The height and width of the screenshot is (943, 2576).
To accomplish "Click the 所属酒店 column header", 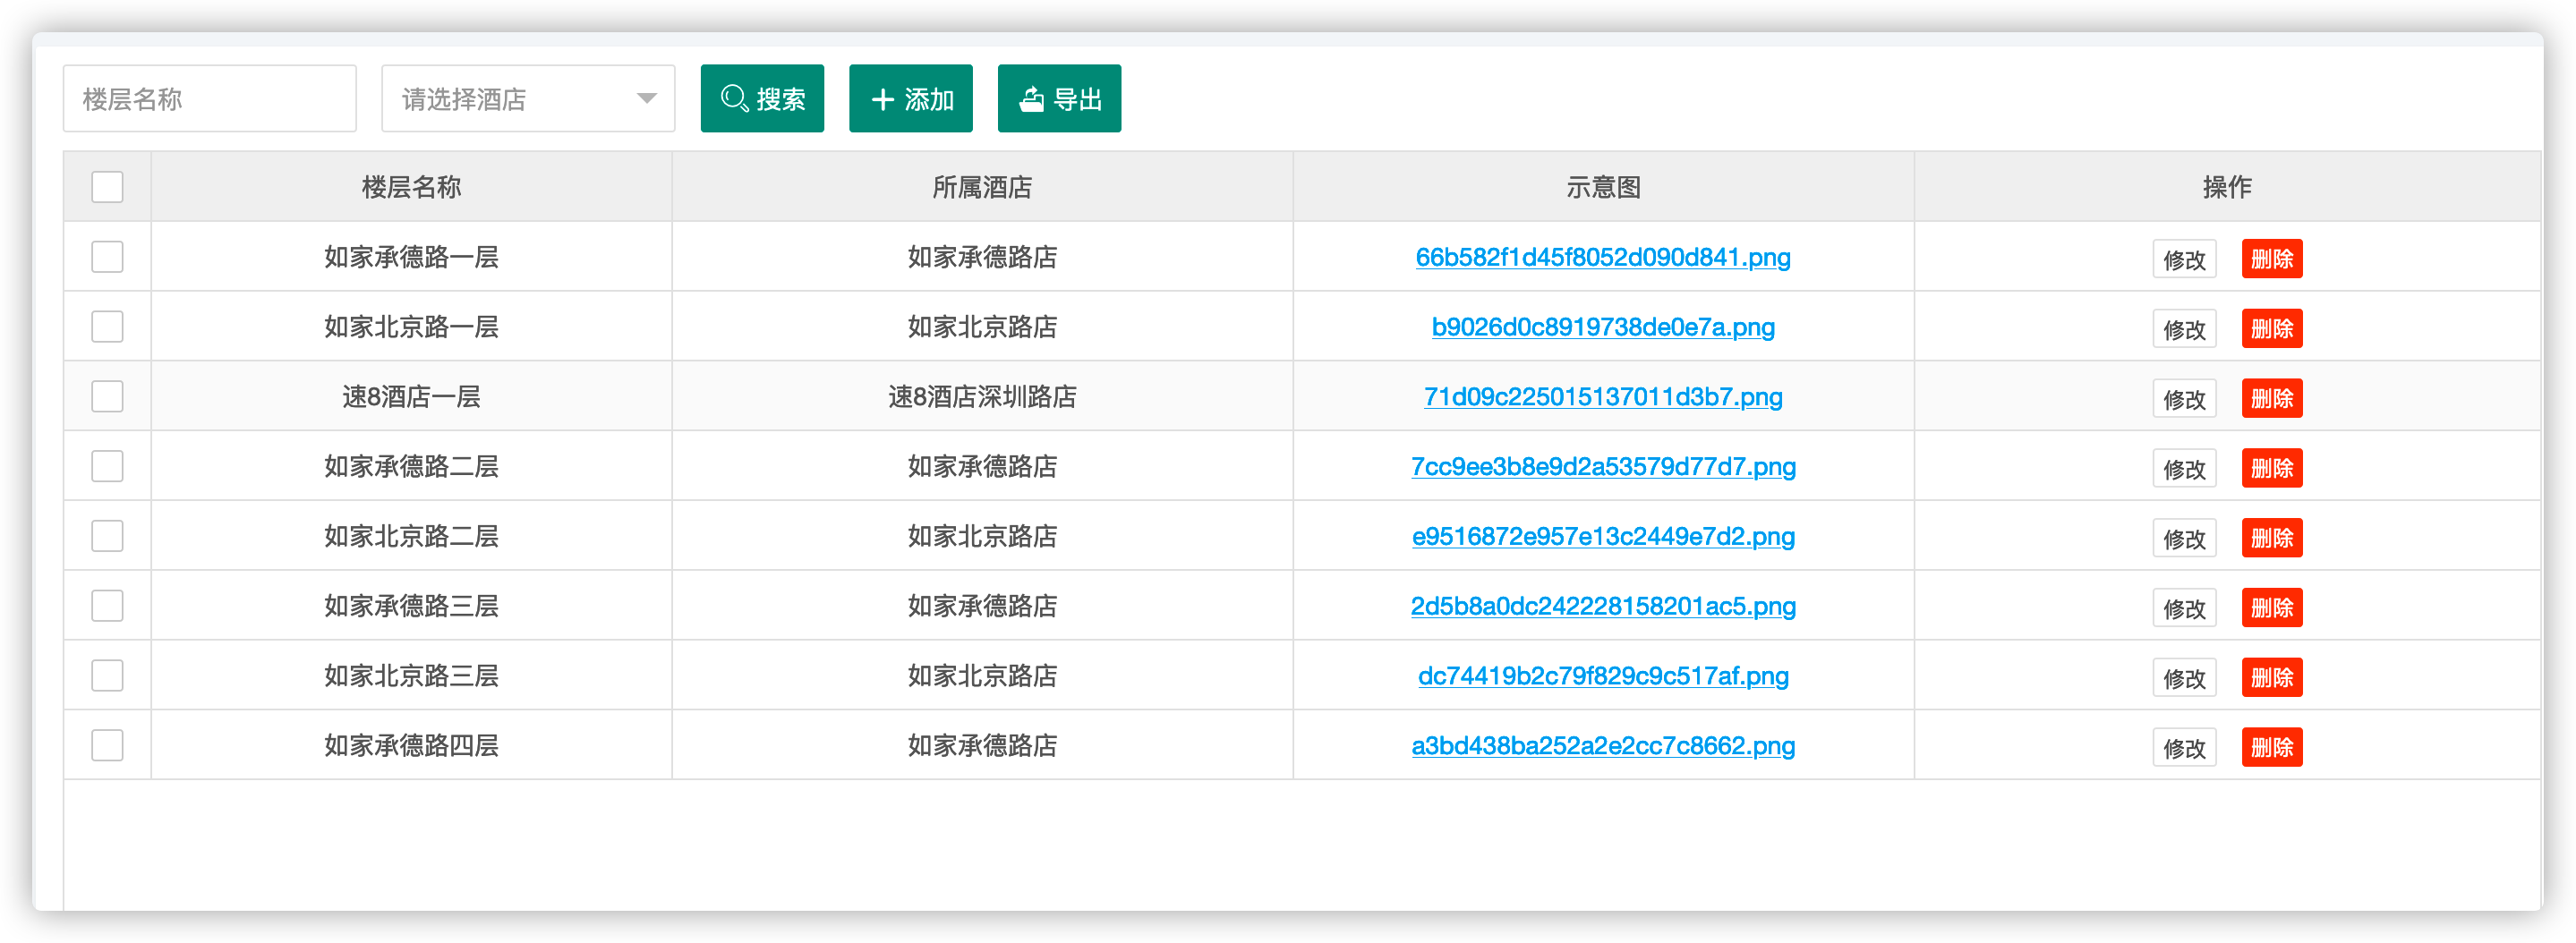I will coord(982,187).
